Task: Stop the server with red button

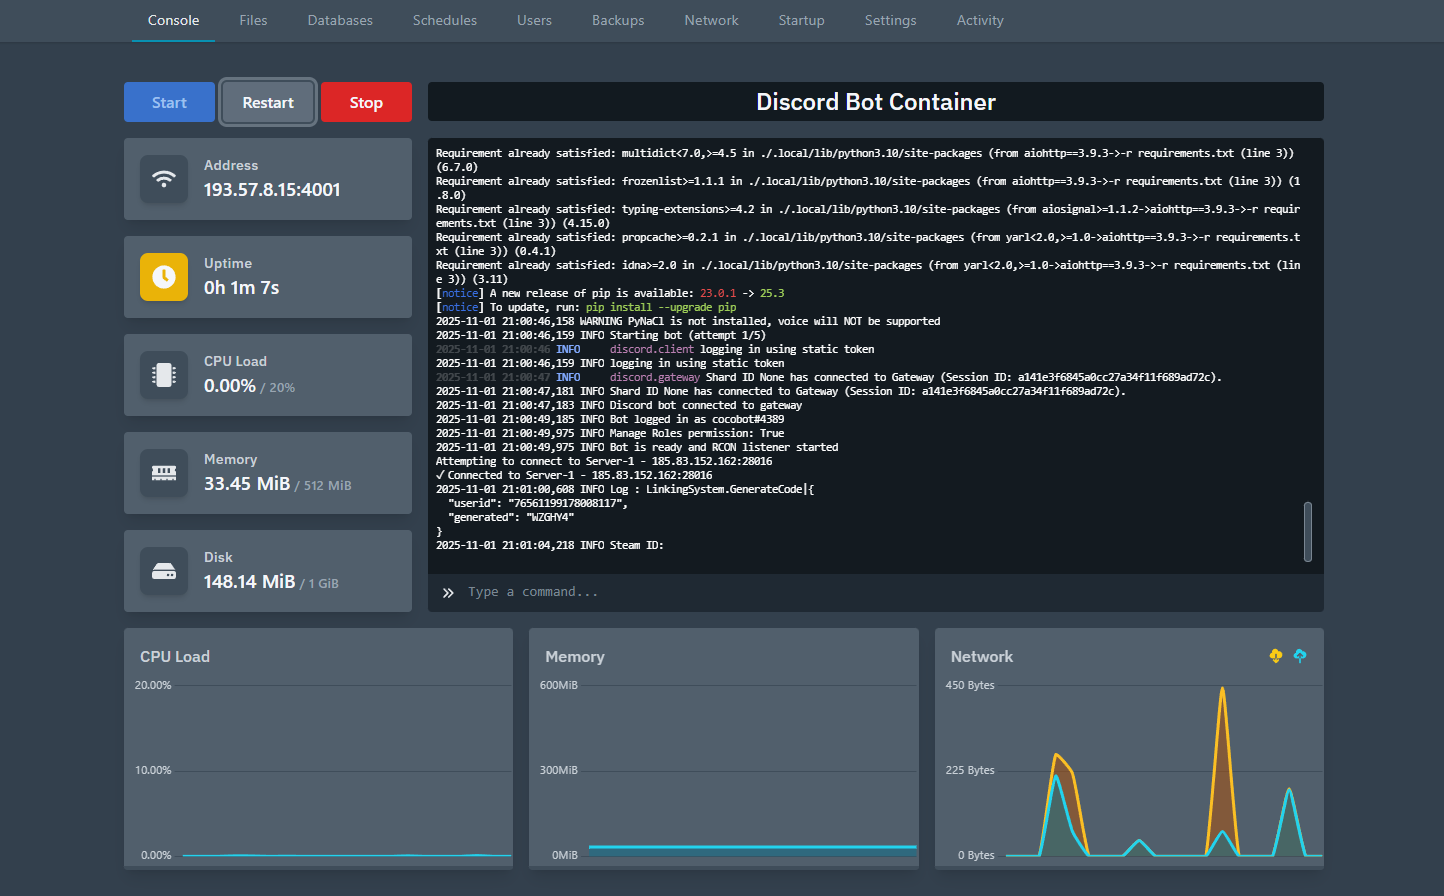Action: pos(366,102)
